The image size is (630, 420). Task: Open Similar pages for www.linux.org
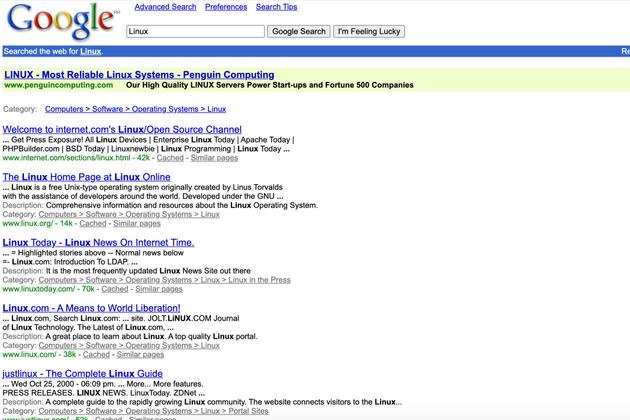[137, 223]
